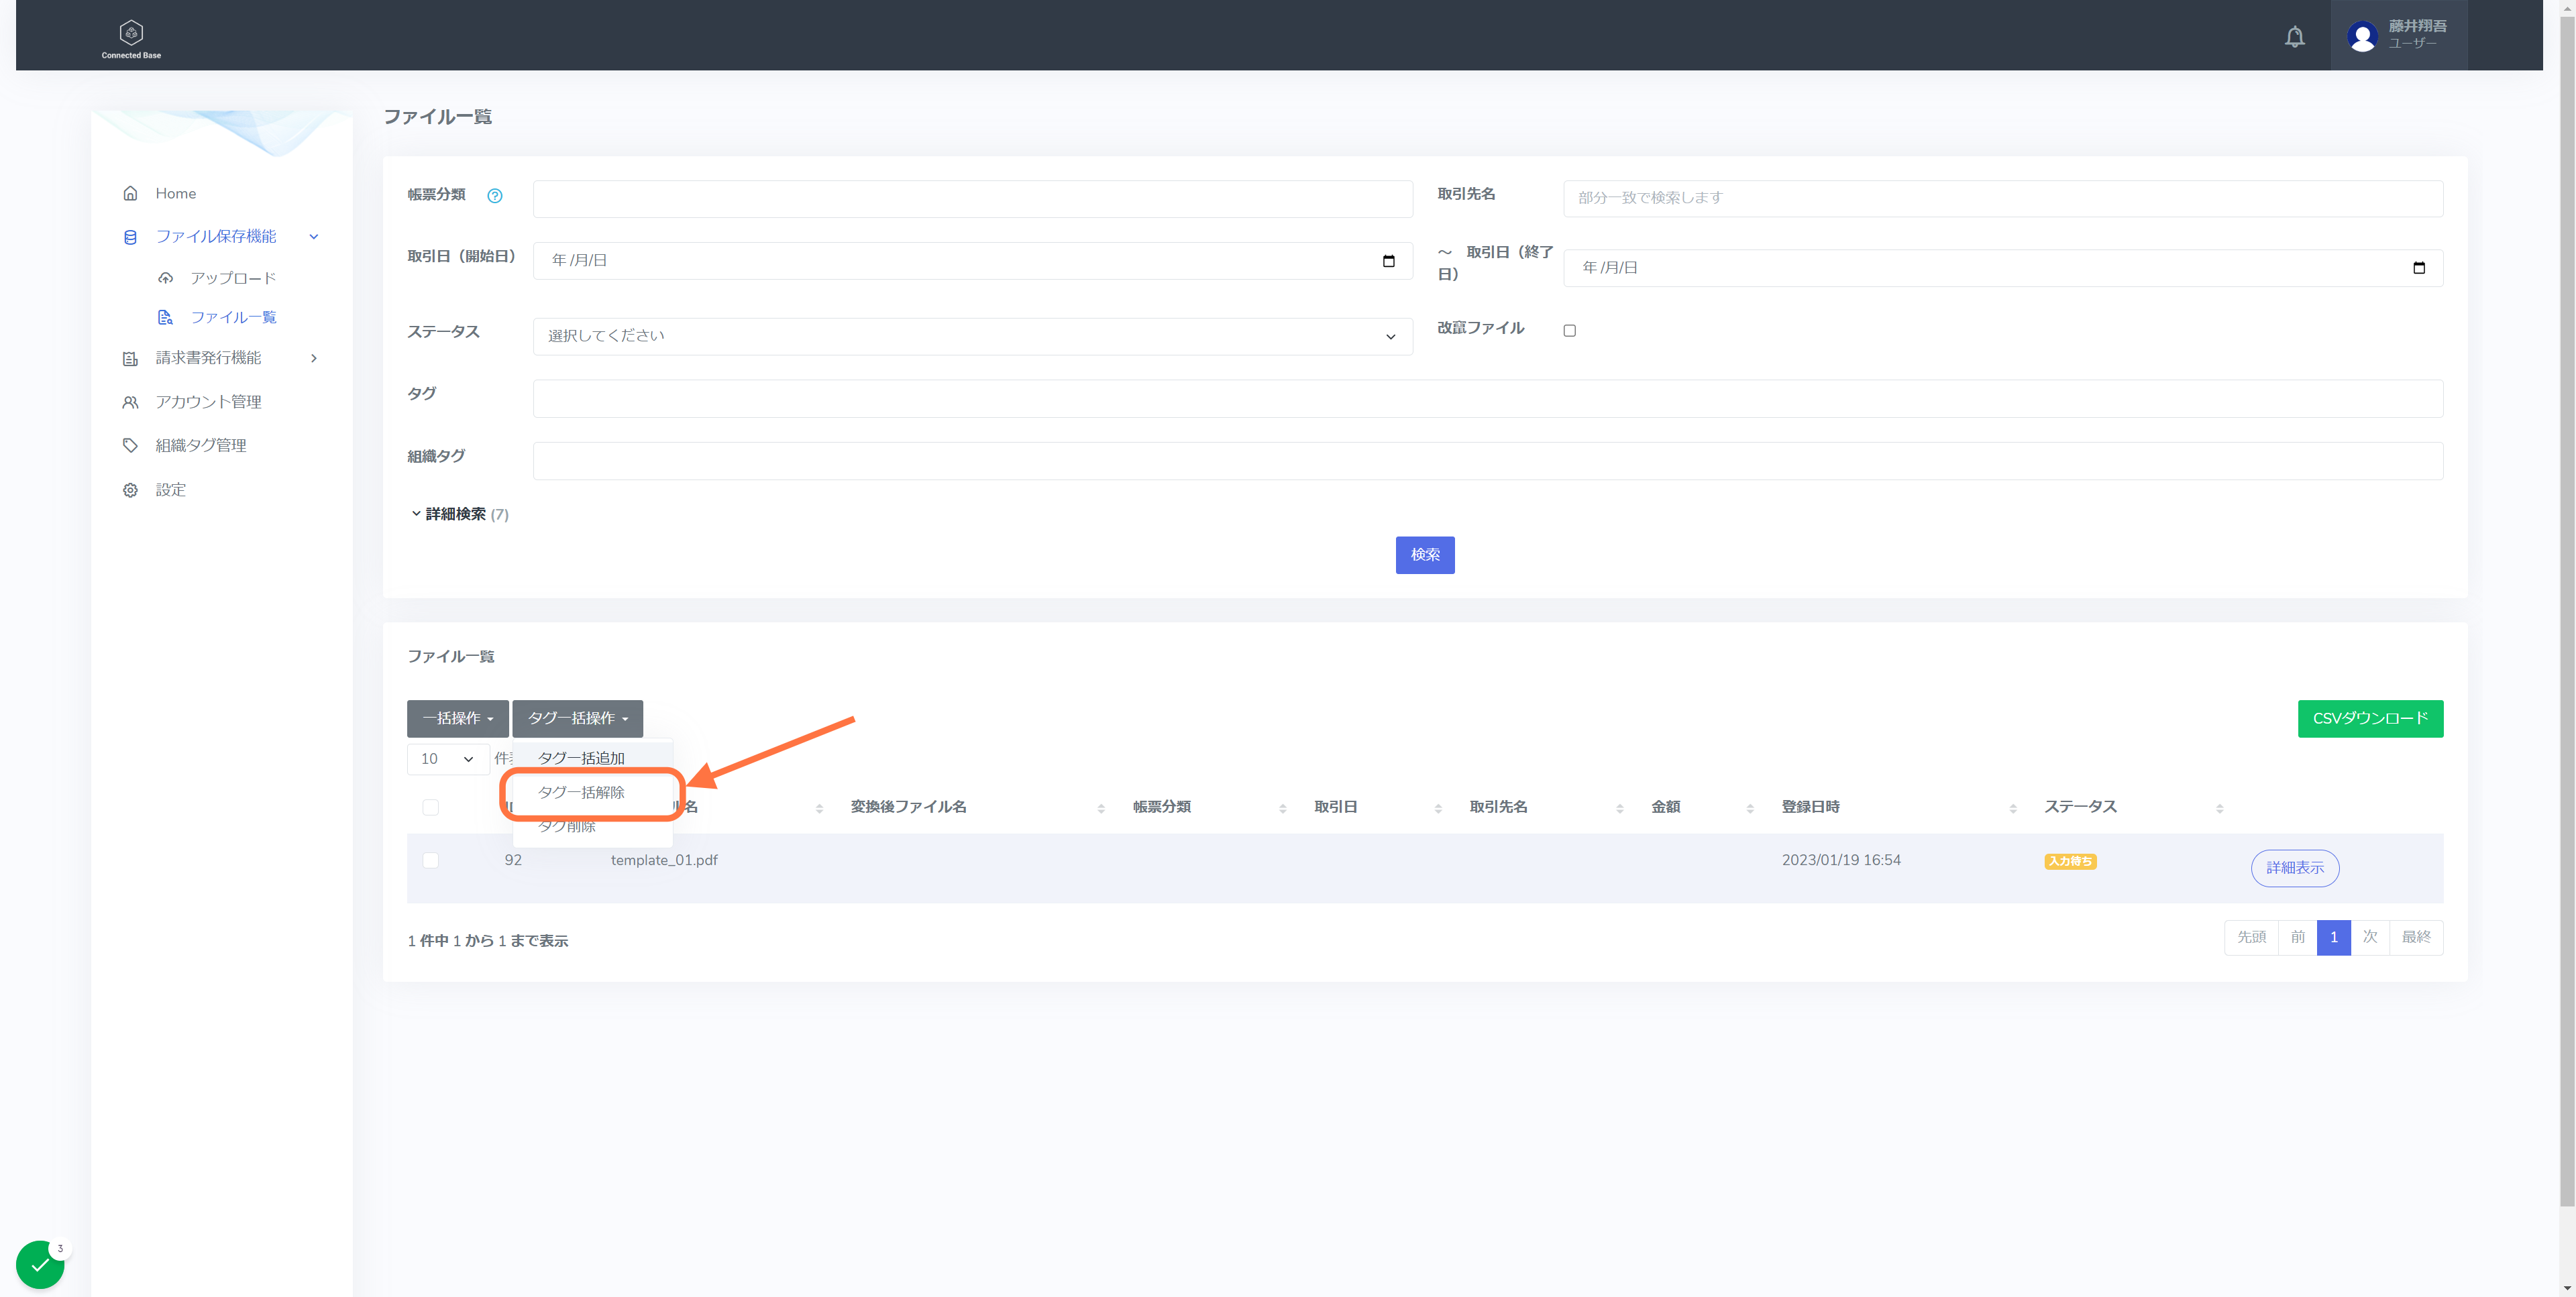Click the user avatar icon
The width and height of the screenshot is (2576, 1297).
pos(2362,37)
